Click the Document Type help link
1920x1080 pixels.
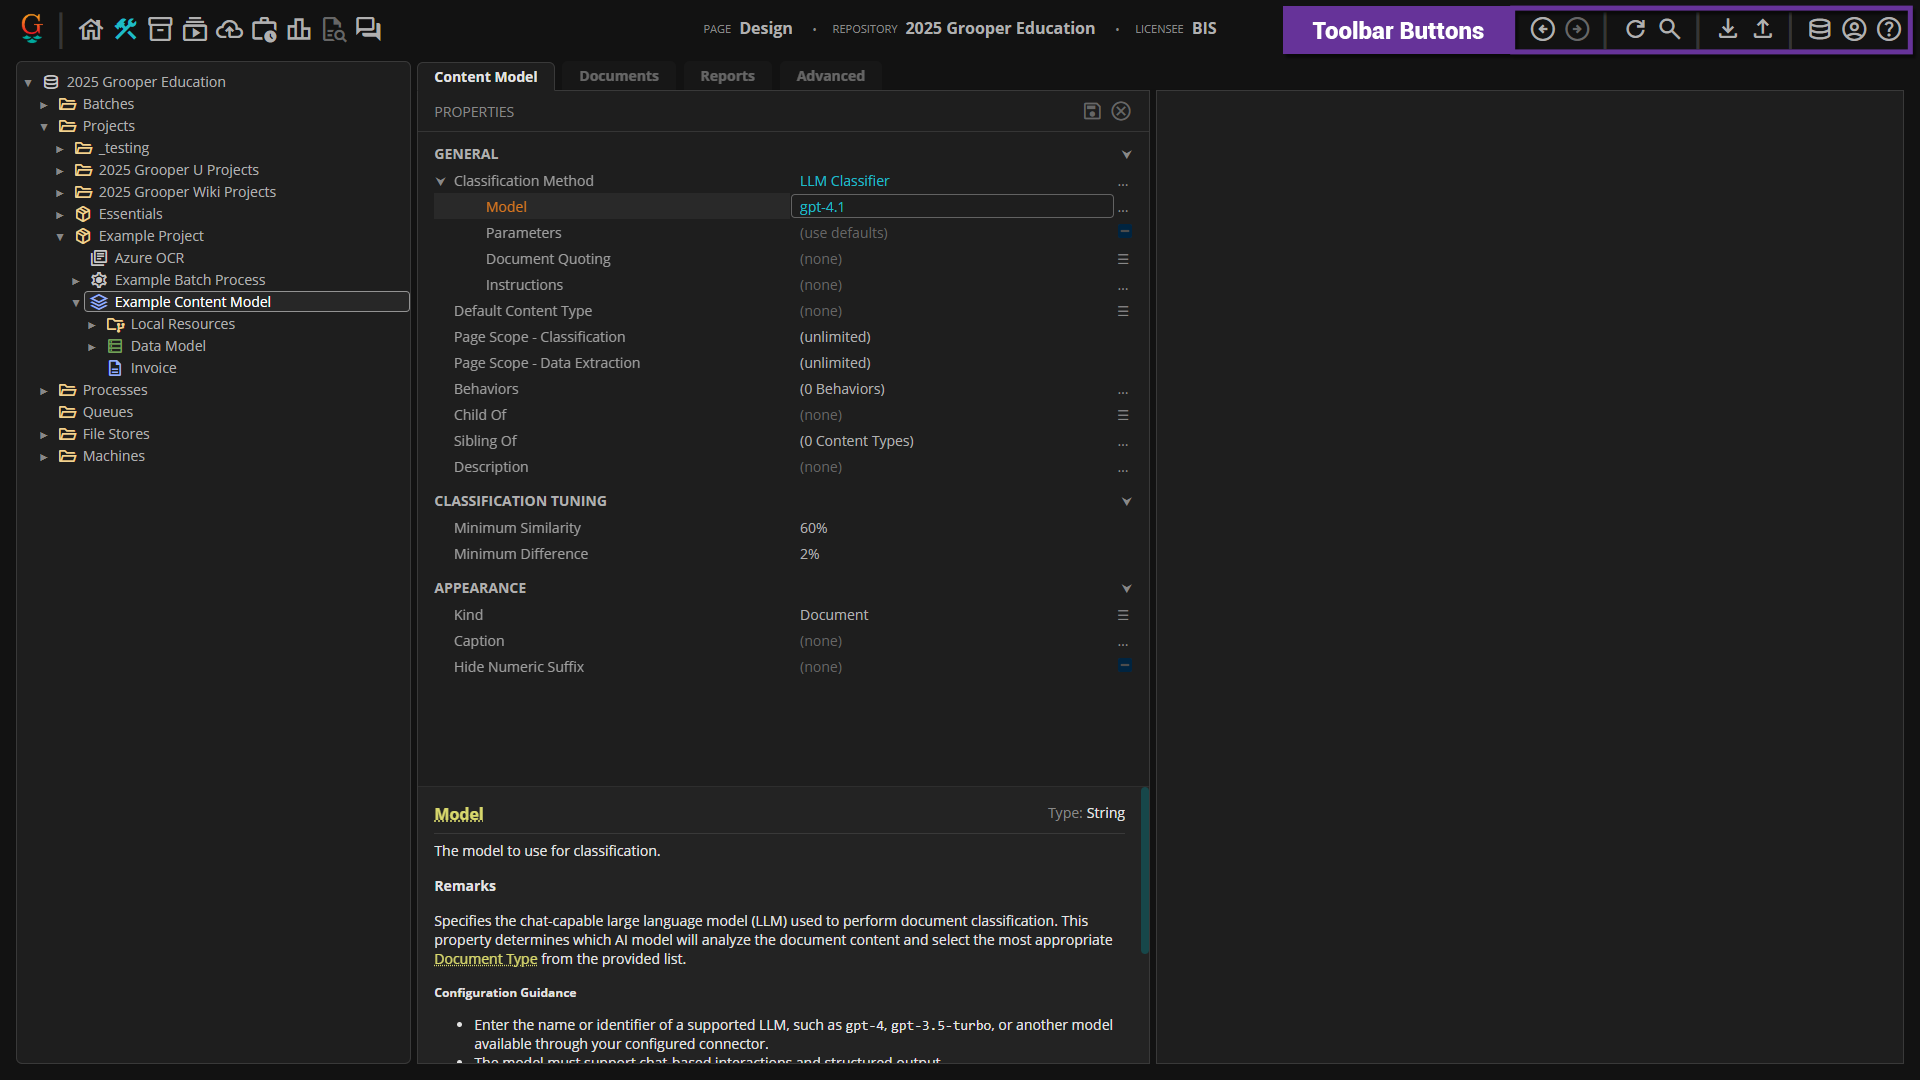(x=485, y=959)
